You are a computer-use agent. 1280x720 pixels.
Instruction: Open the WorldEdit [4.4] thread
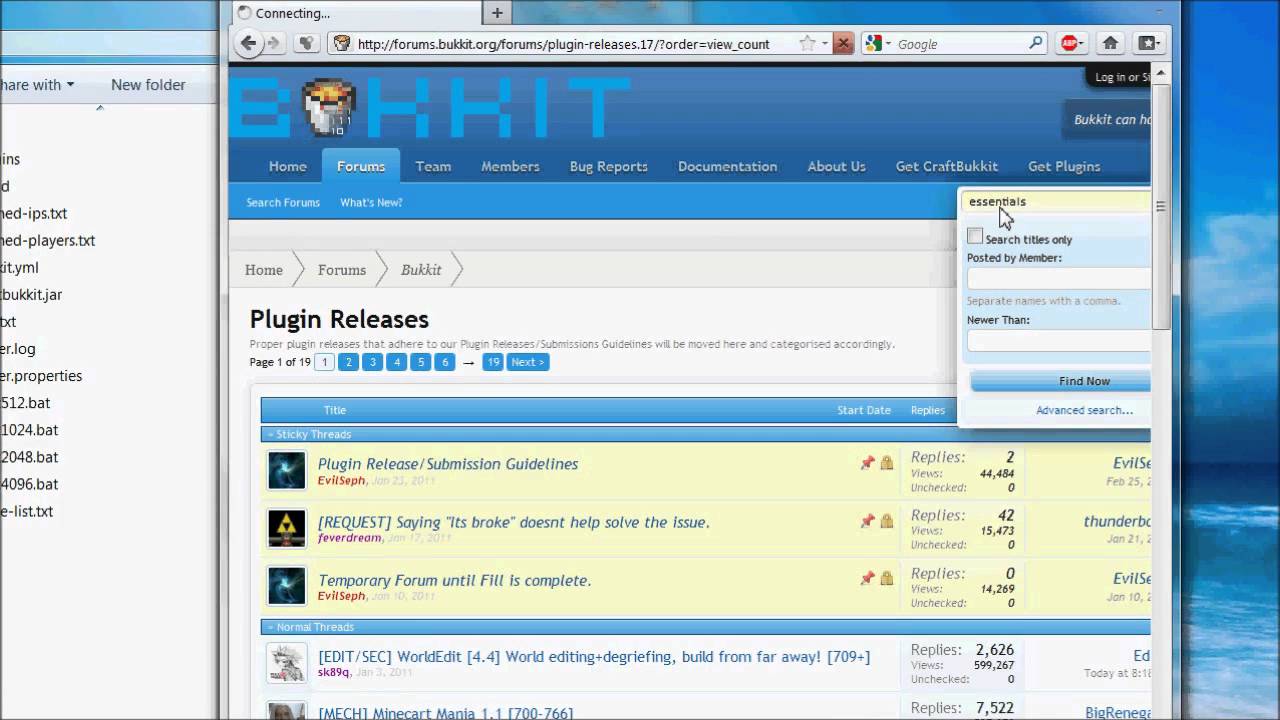(x=594, y=657)
